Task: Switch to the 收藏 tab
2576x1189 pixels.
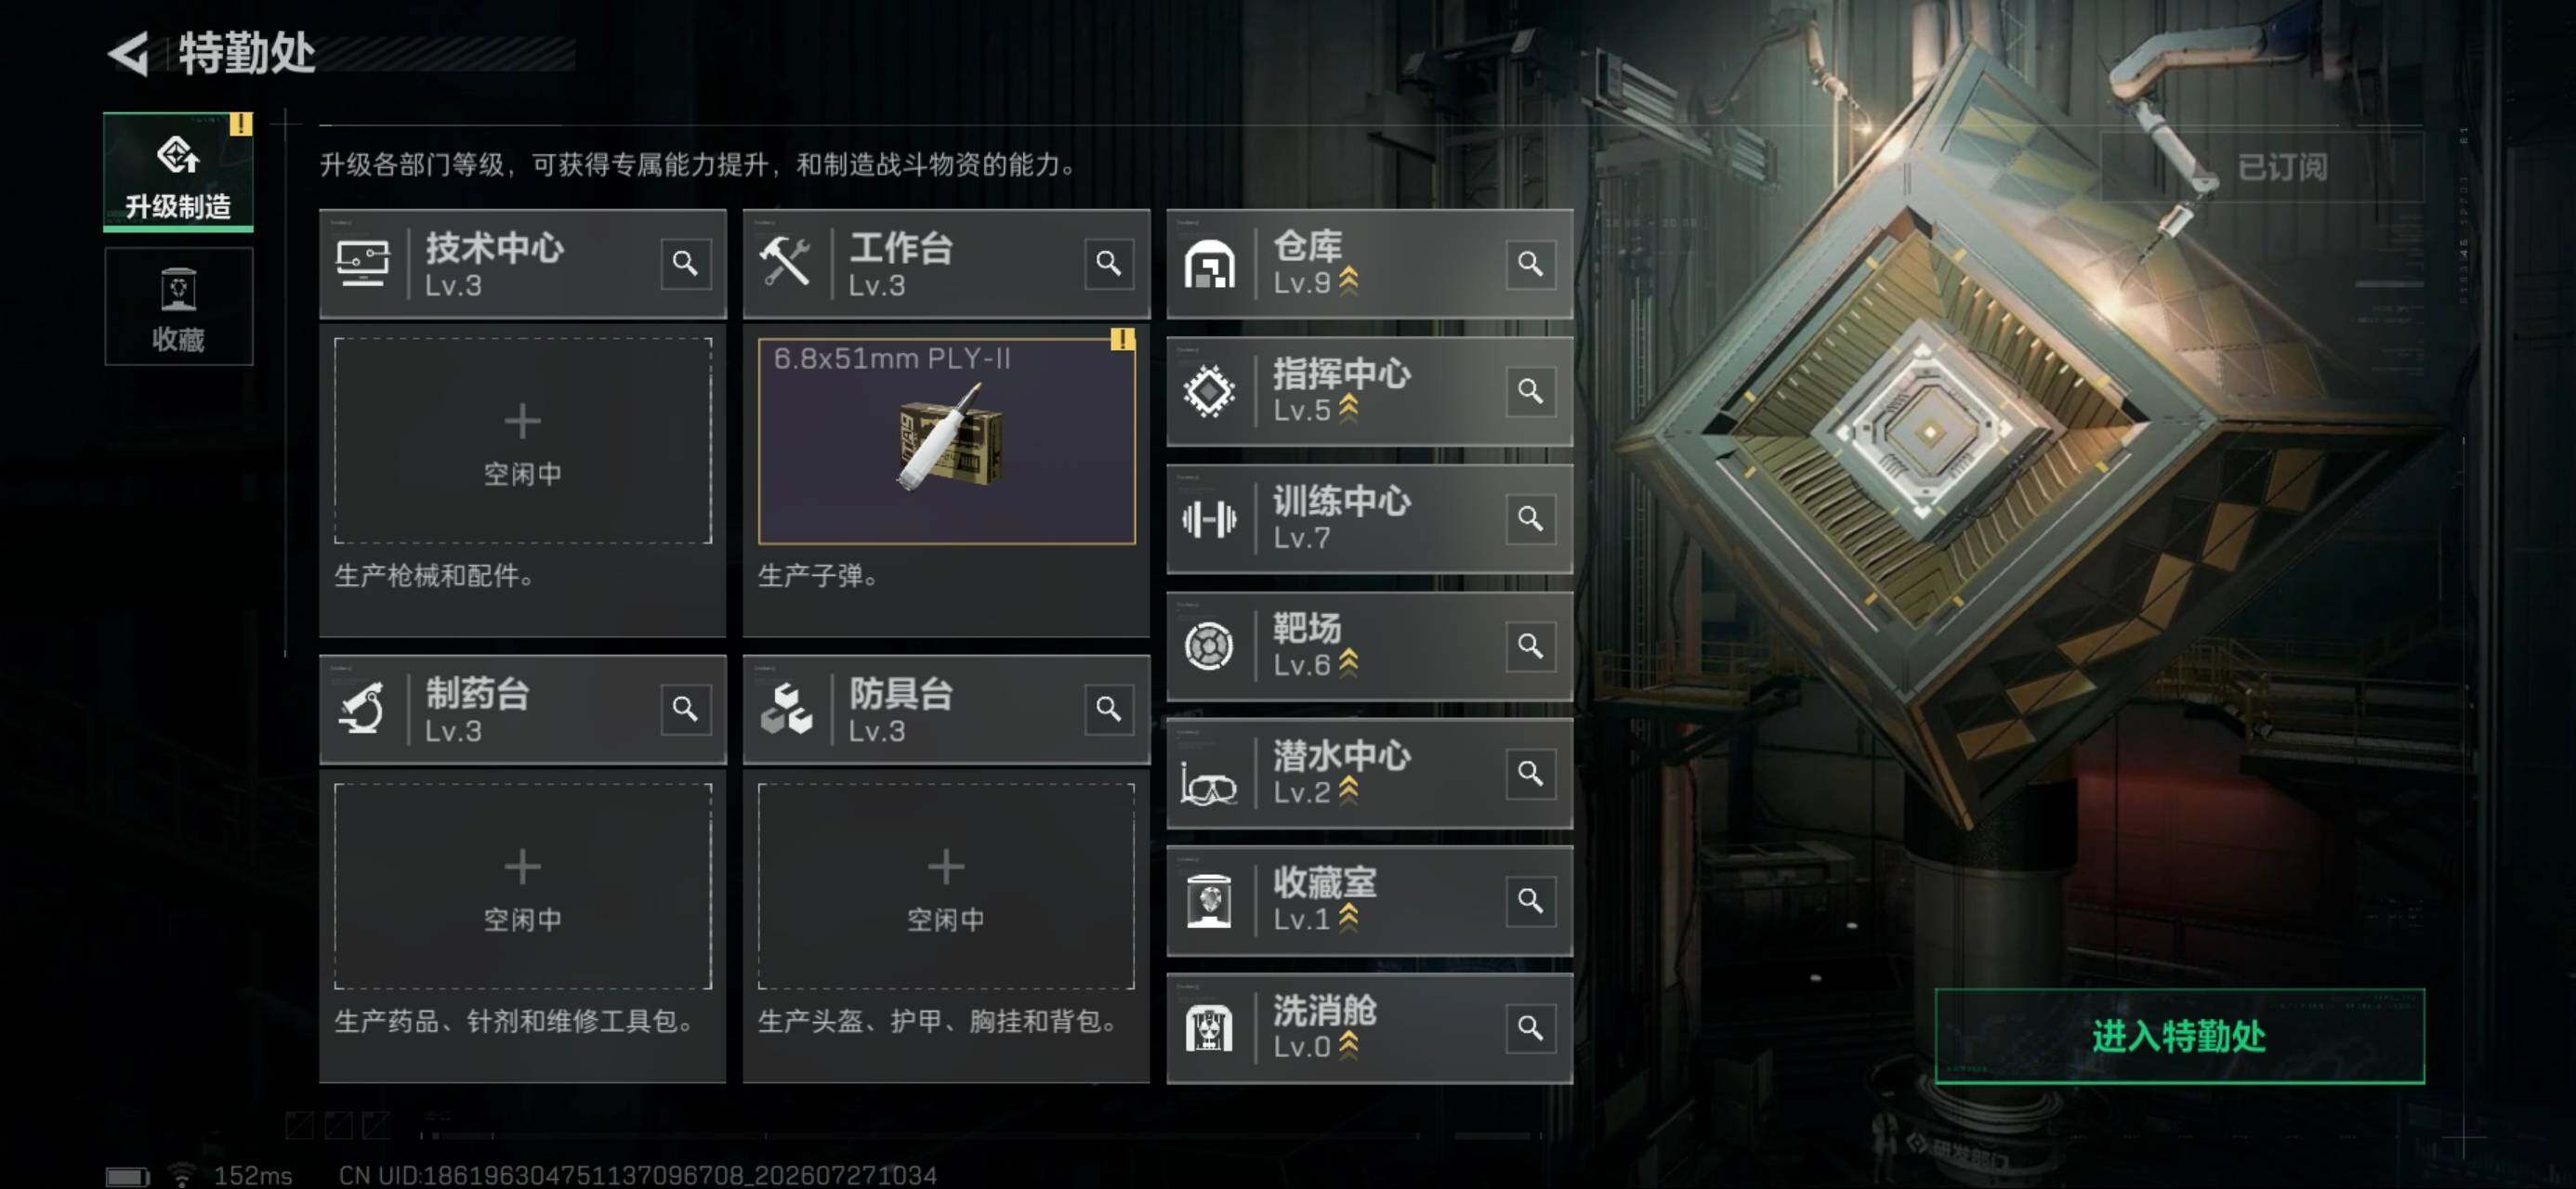Action: coord(178,307)
